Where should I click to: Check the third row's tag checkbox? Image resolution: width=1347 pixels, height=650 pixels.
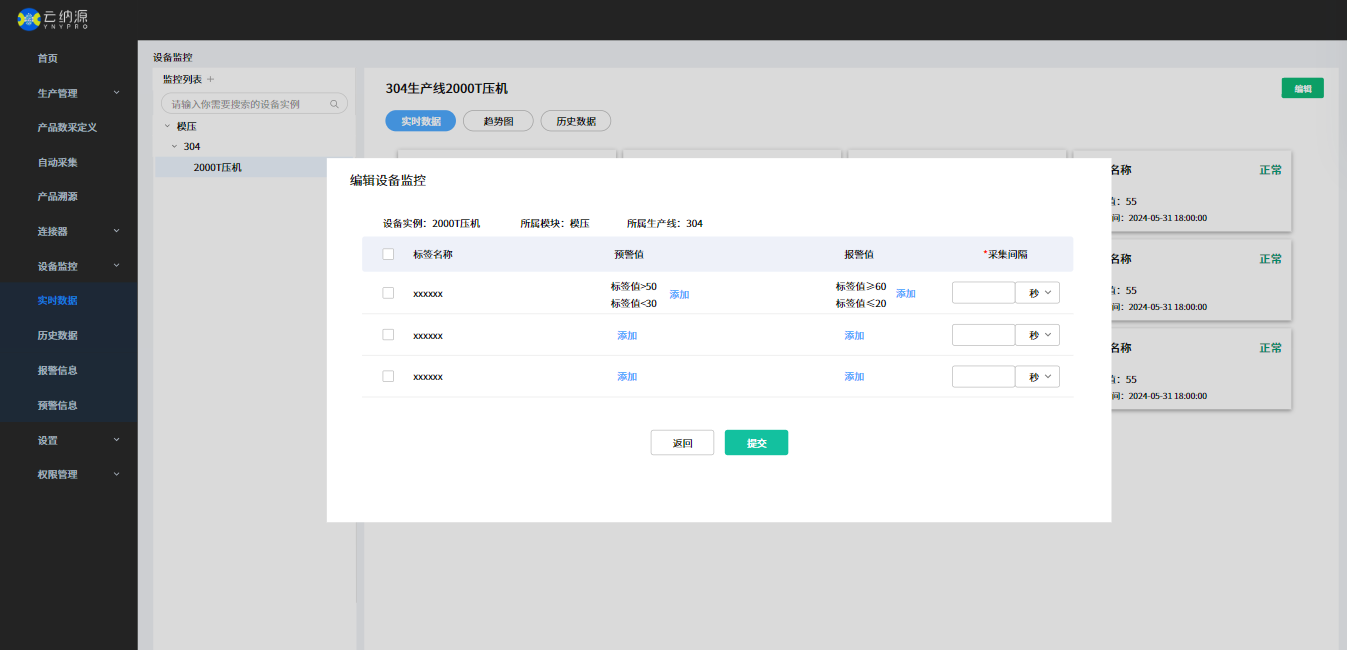[x=388, y=376]
